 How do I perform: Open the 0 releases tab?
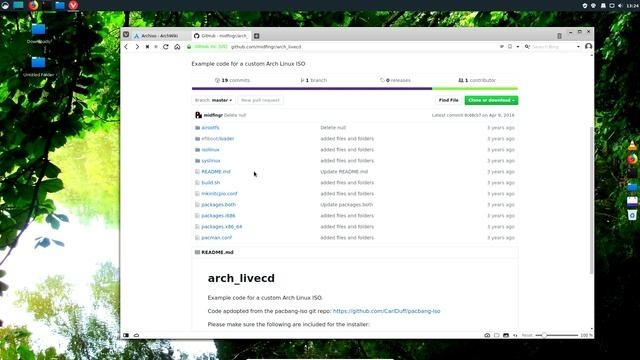(x=395, y=80)
